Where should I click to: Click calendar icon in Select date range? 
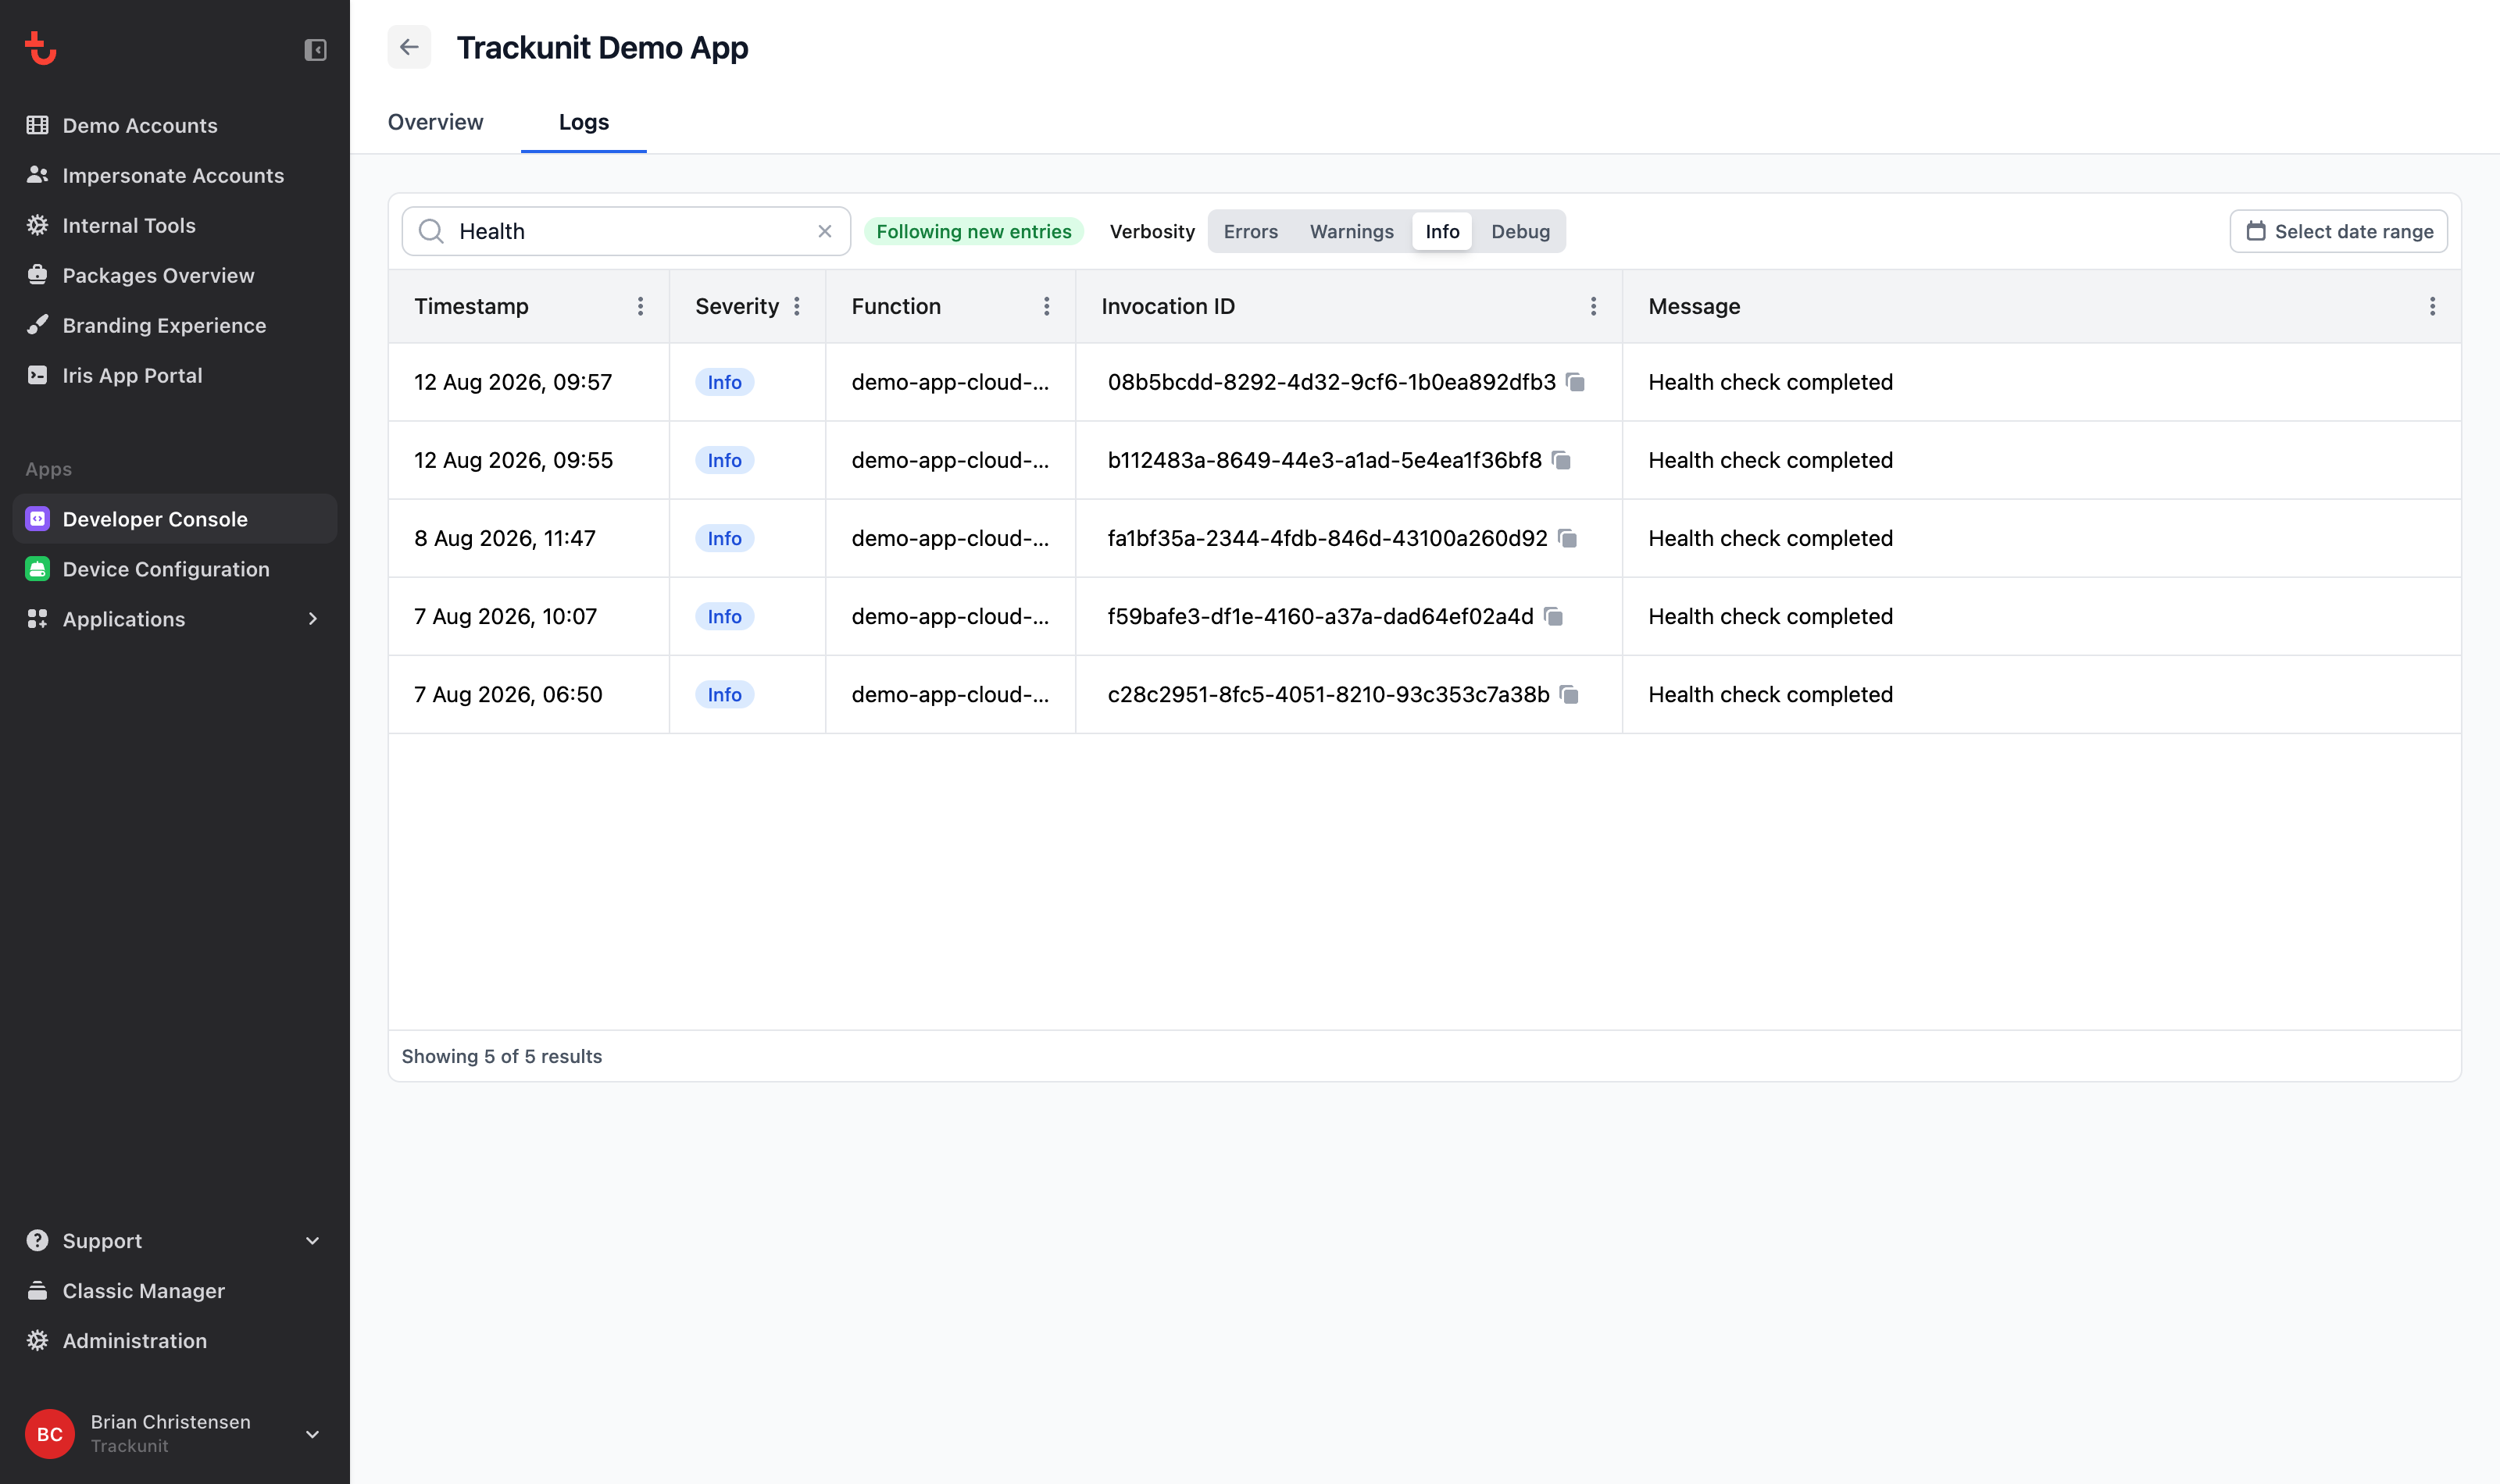pos(2256,231)
